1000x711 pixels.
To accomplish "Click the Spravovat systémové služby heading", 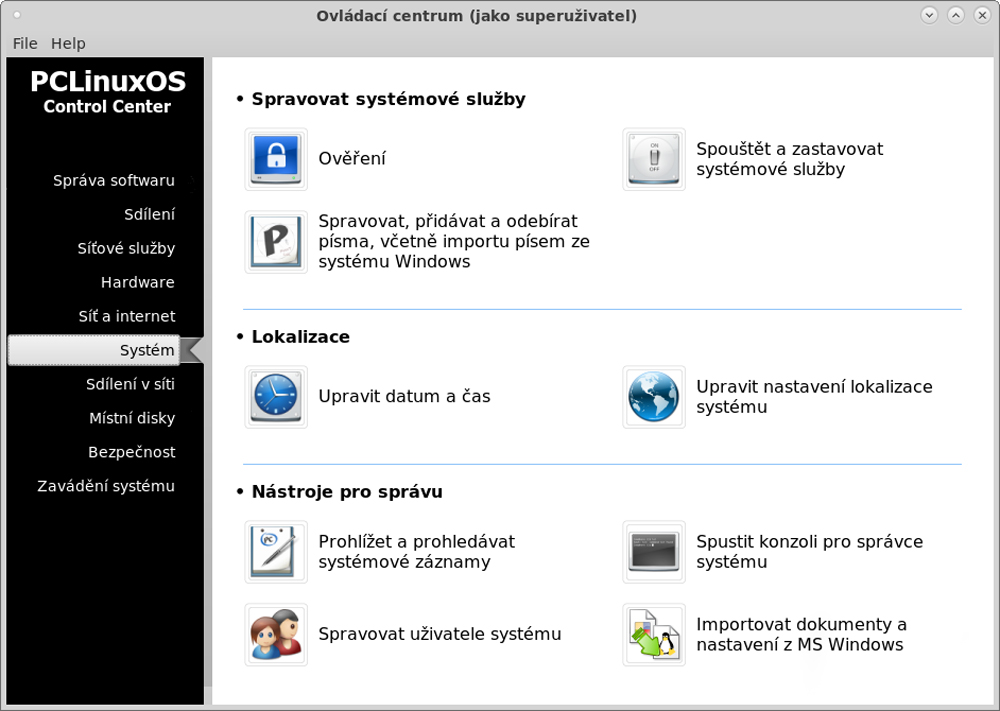I will [x=388, y=99].
